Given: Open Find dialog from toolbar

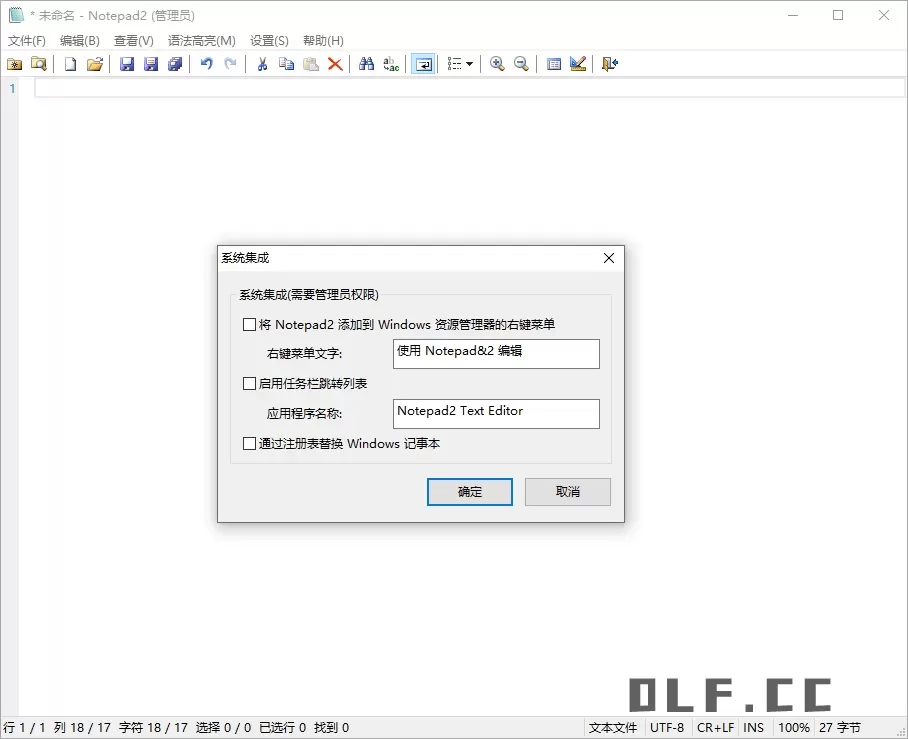Looking at the screenshot, I should coord(366,63).
